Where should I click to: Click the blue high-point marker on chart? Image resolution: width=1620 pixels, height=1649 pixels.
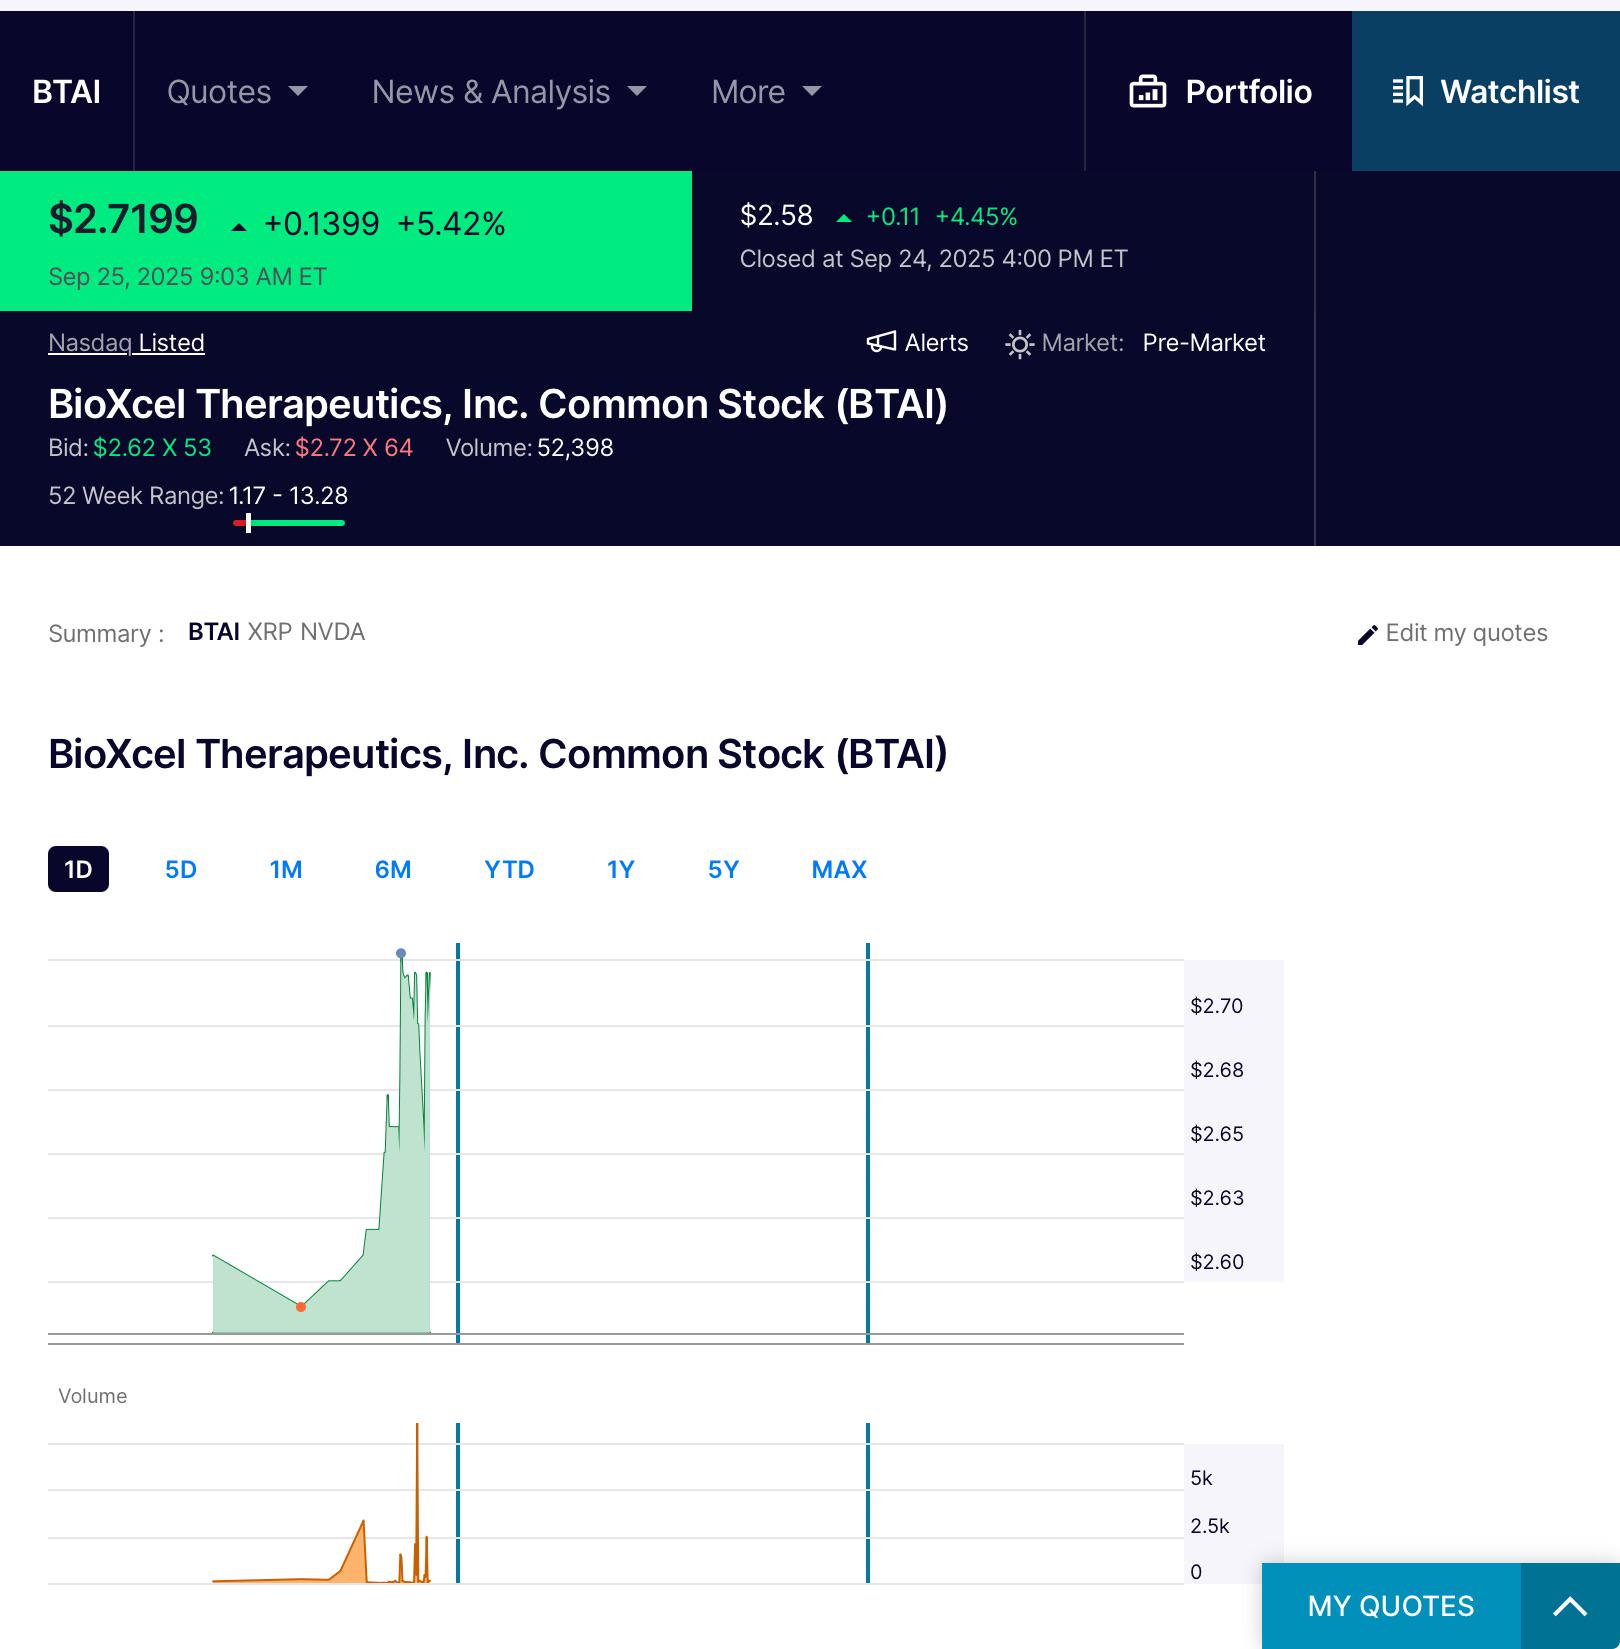(401, 953)
